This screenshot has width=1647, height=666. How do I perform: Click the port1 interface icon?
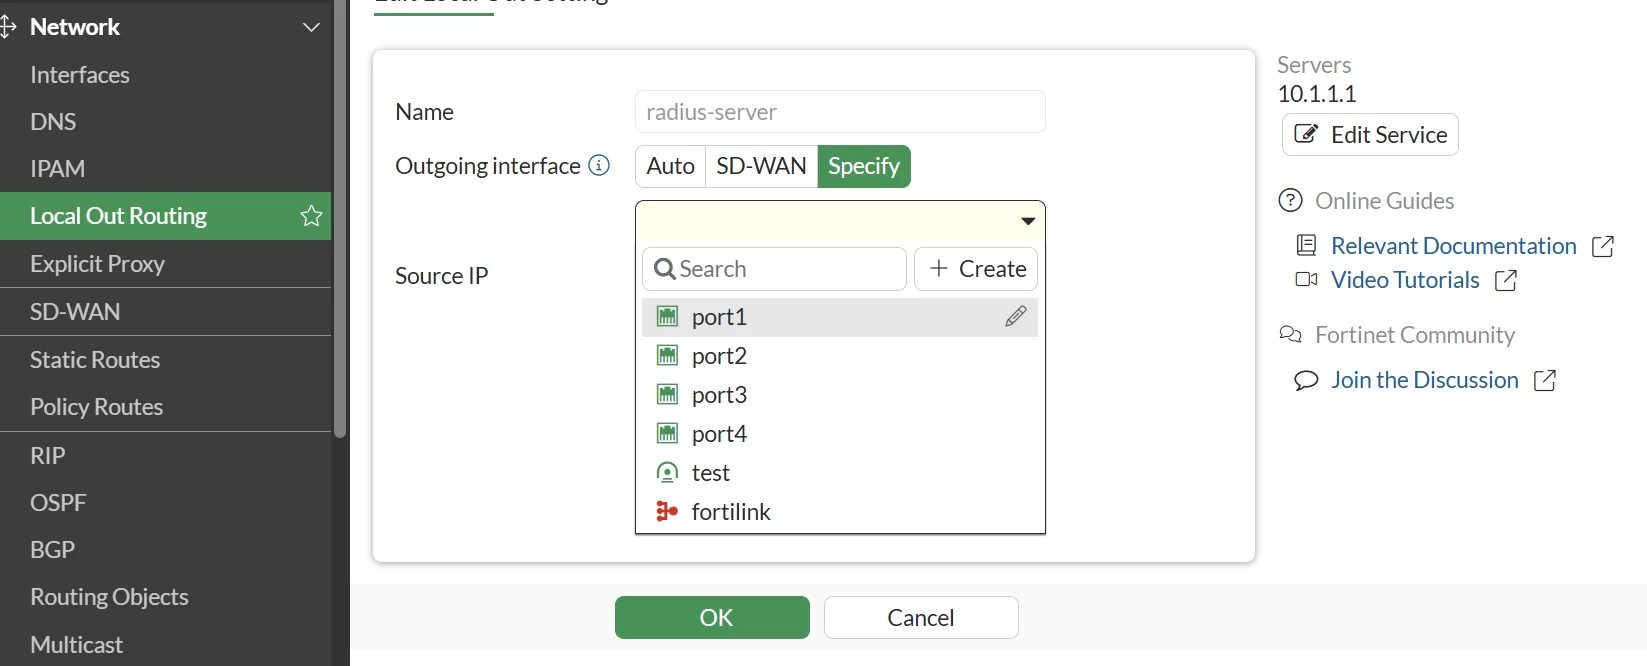(x=667, y=316)
